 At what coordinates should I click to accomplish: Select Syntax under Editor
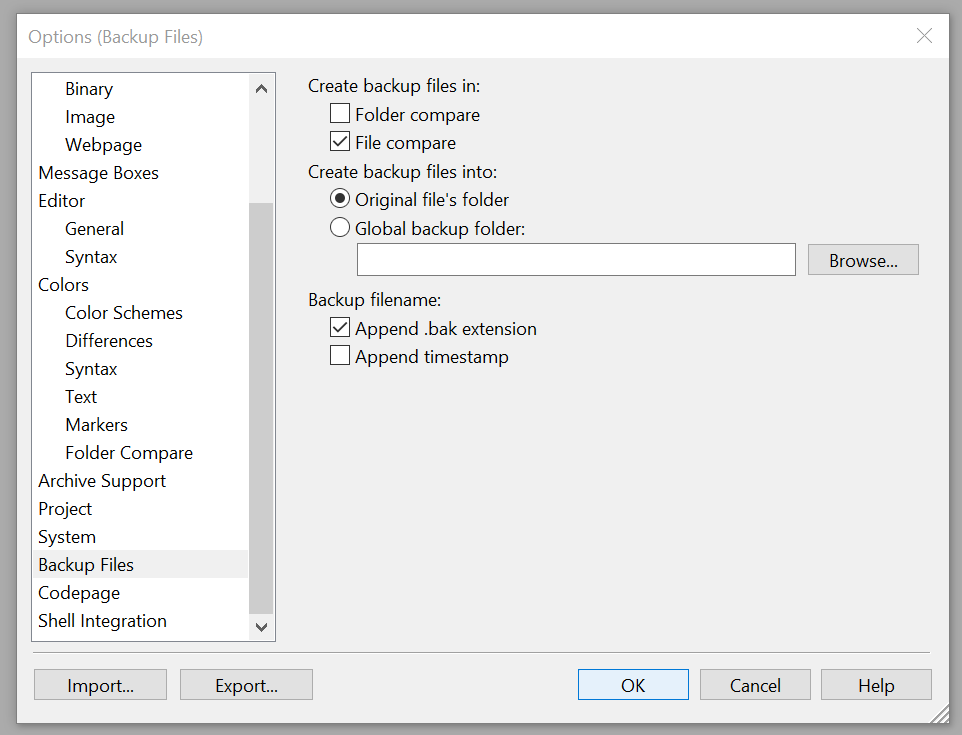tap(91, 257)
